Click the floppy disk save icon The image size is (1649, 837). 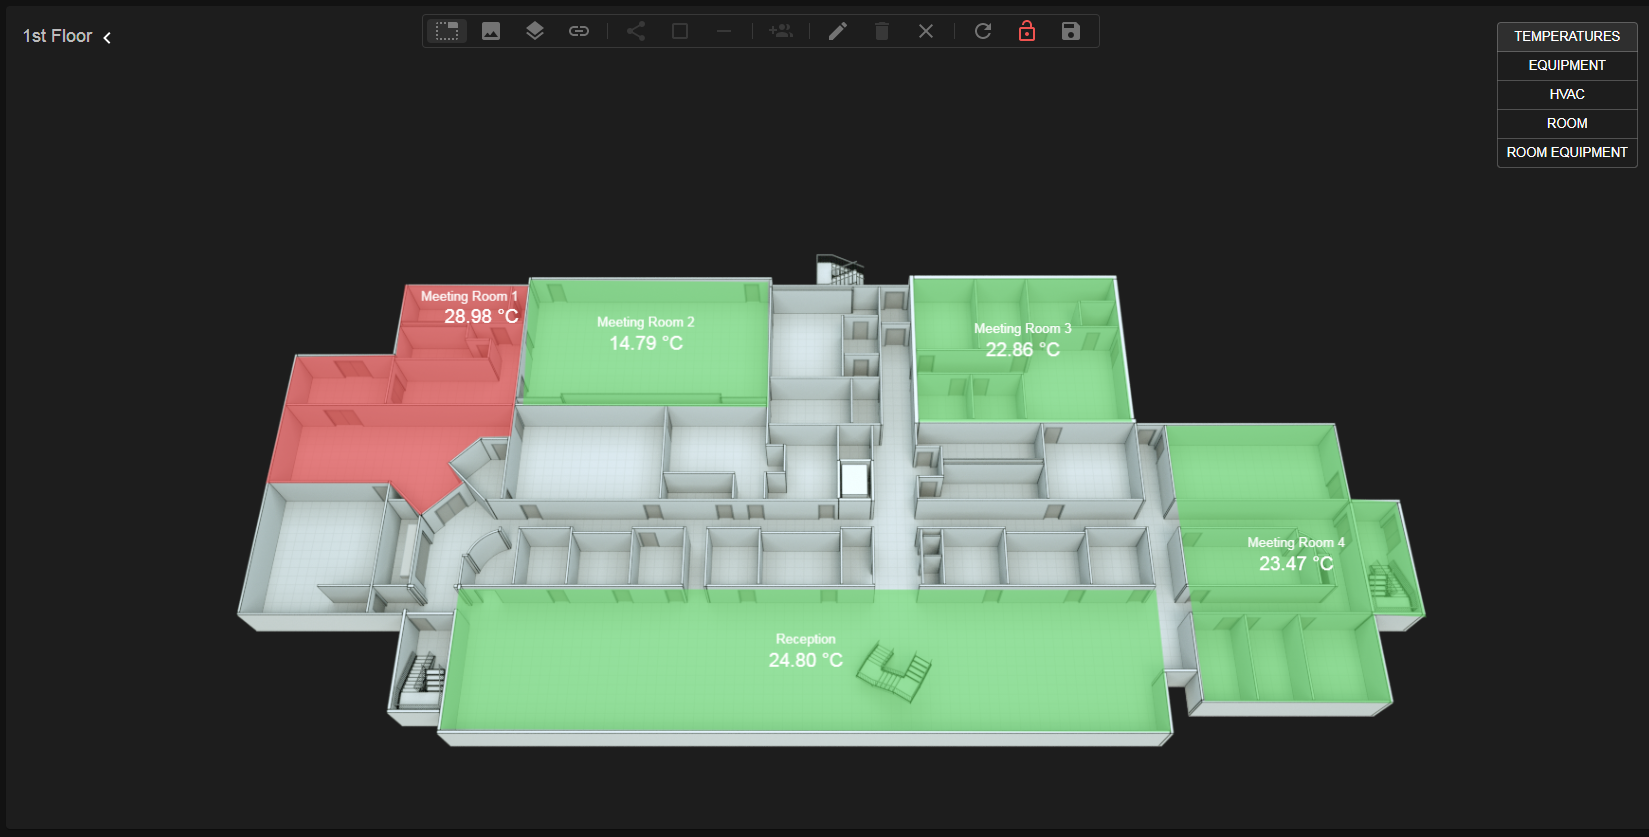click(1071, 31)
